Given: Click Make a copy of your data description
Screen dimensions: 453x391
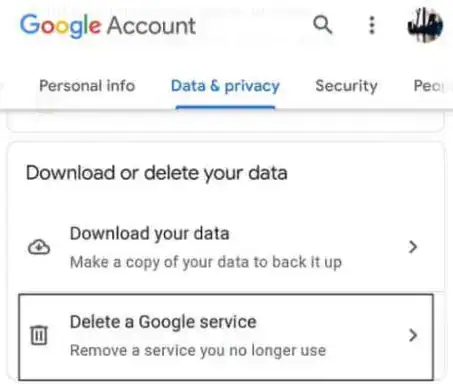Looking at the screenshot, I should (x=206, y=262).
